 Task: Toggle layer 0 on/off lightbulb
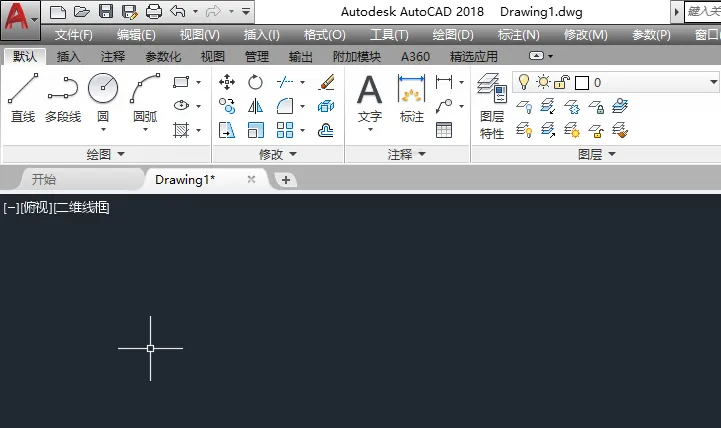point(523,82)
